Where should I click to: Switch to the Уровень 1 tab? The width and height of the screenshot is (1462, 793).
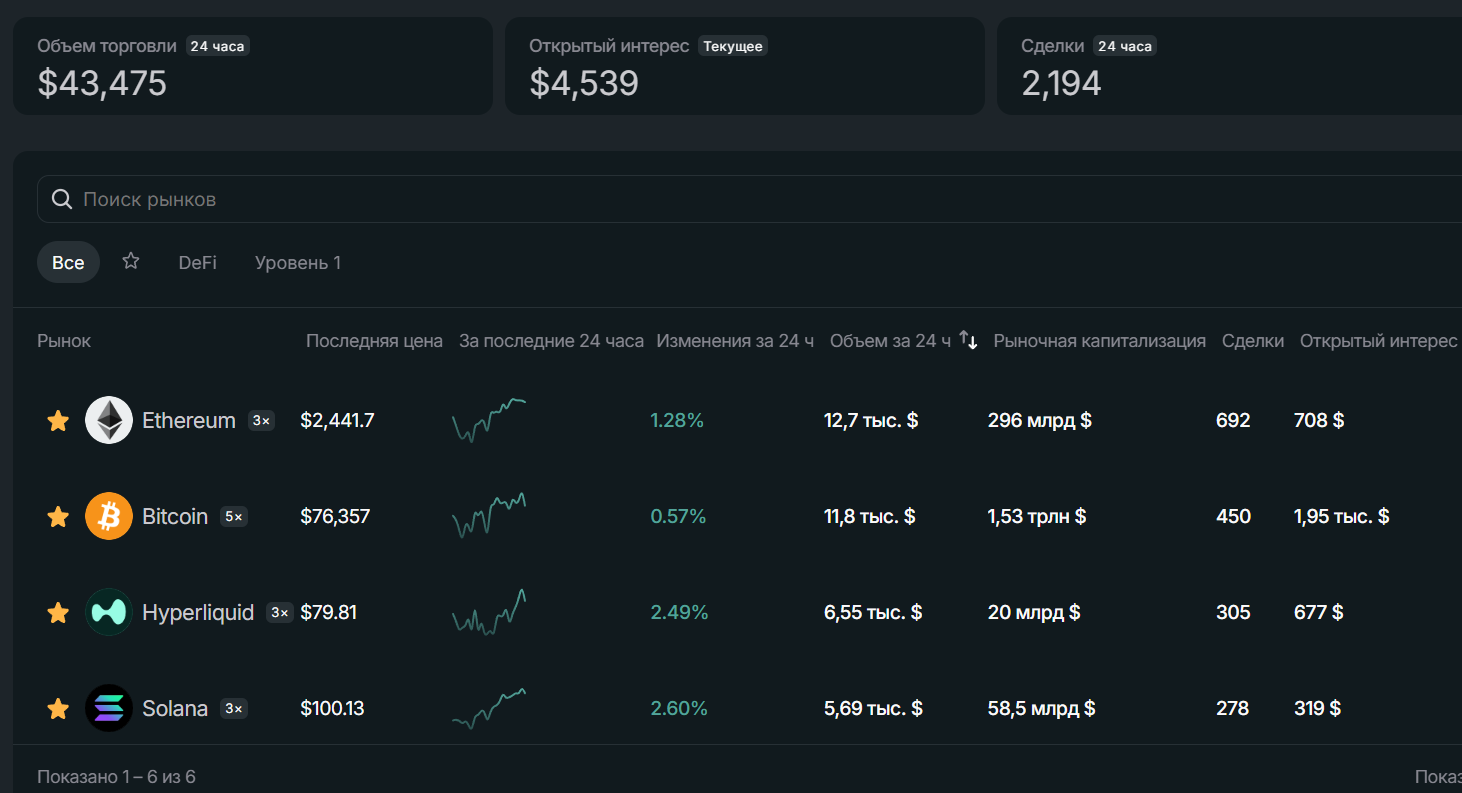click(x=298, y=262)
